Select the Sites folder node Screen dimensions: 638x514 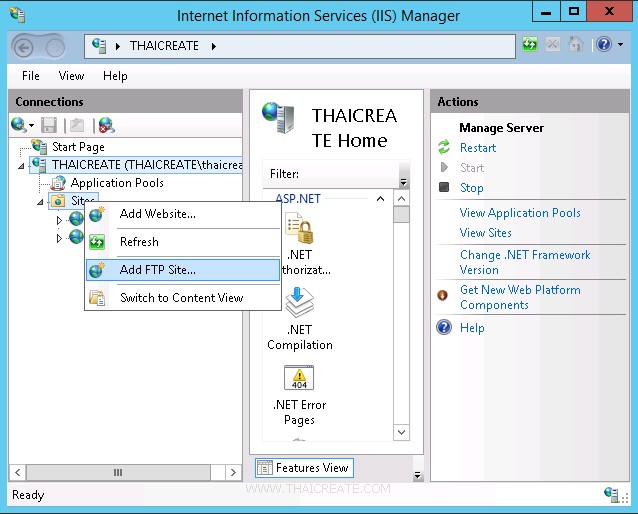click(73, 201)
